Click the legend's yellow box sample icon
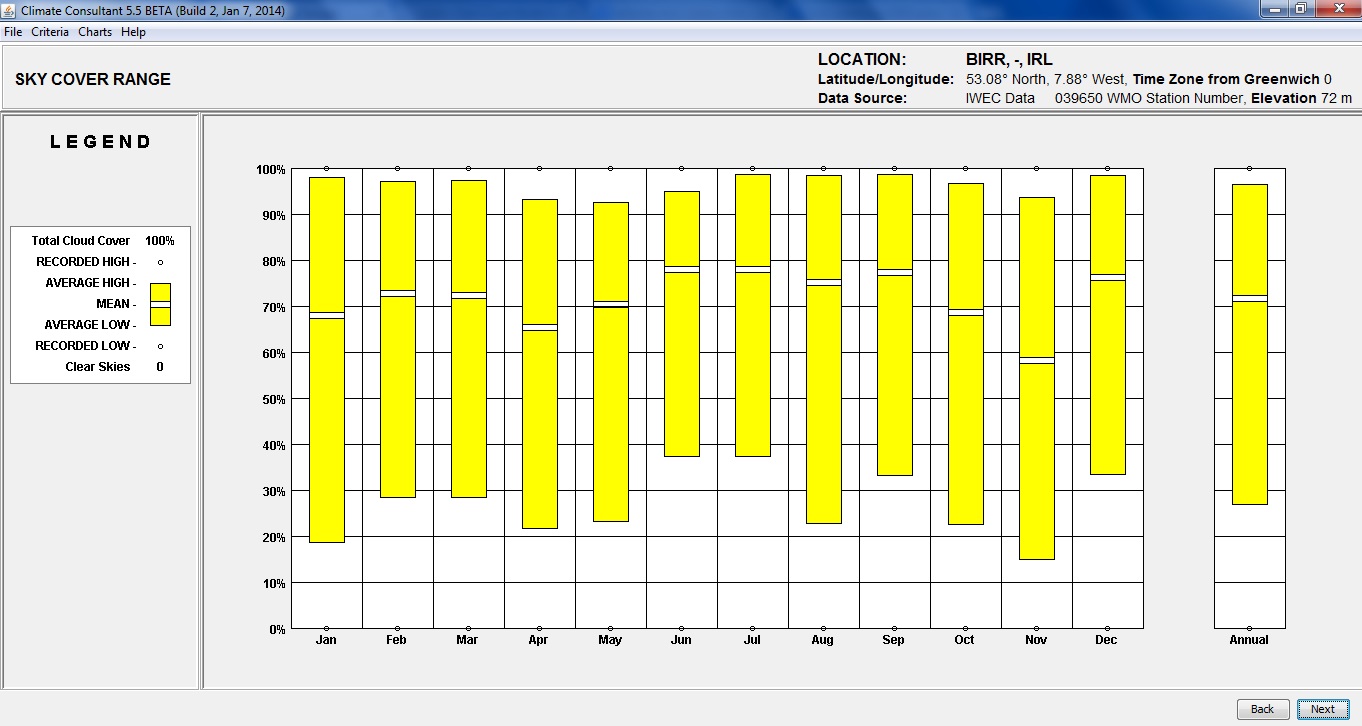The width and height of the screenshot is (1362, 726). pyautogui.click(x=160, y=304)
